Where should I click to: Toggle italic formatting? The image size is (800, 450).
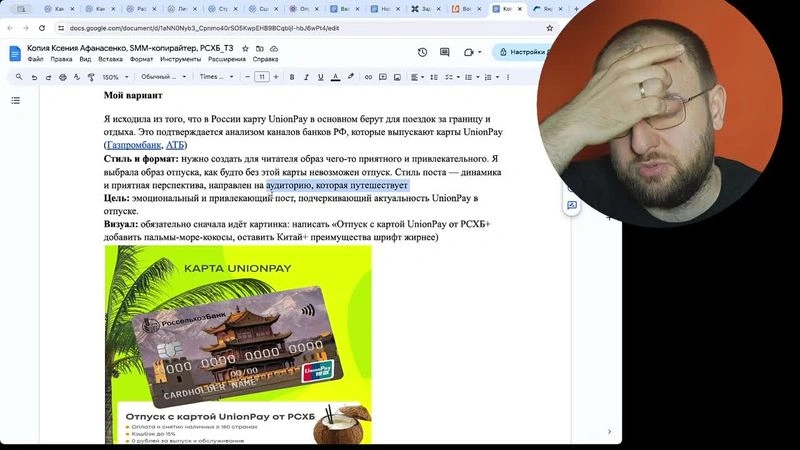(306, 77)
